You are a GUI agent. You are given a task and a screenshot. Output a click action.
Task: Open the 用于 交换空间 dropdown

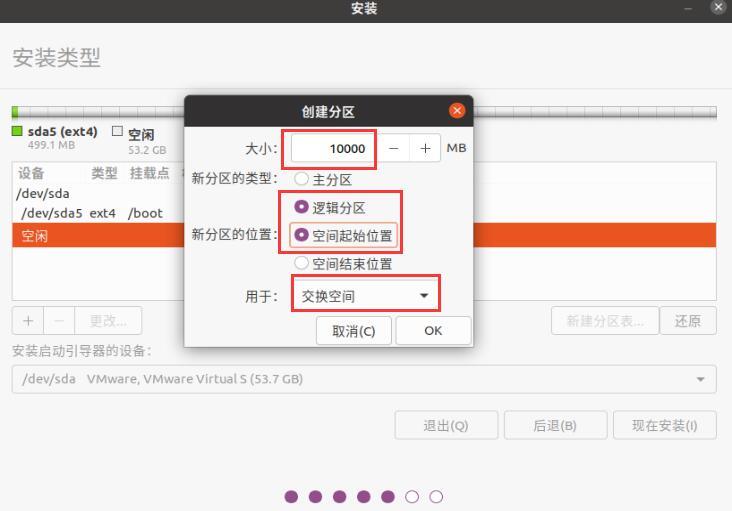pyautogui.click(x=366, y=295)
